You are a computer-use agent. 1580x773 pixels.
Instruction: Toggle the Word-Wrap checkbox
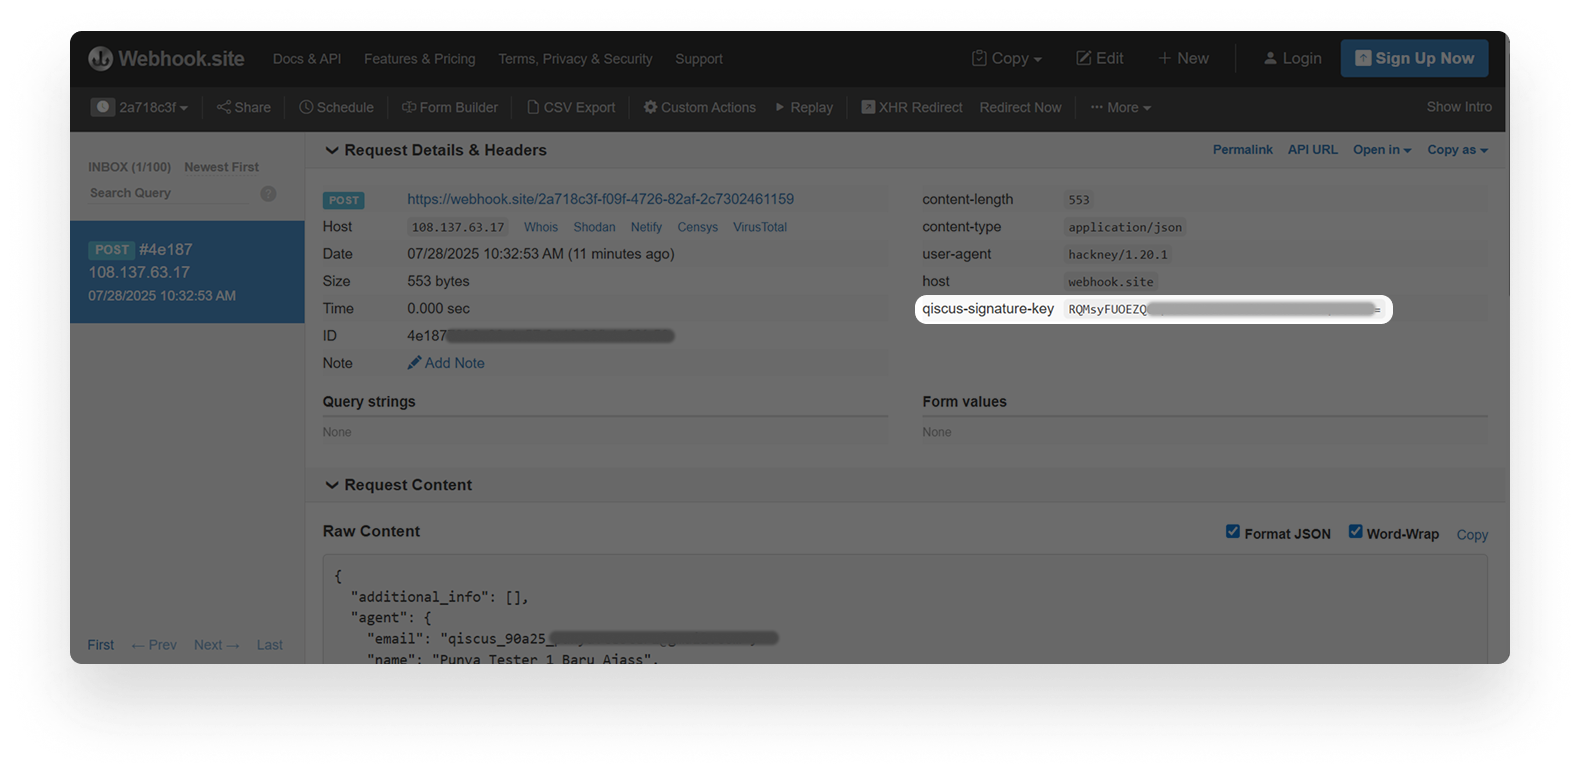[1355, 531]
